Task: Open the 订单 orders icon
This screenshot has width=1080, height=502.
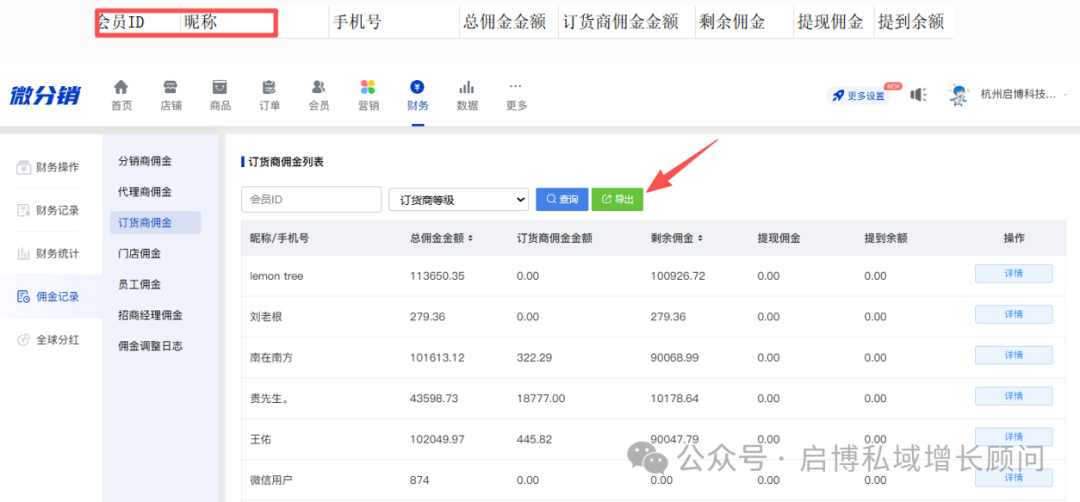Action: click(x=269, y=88)
